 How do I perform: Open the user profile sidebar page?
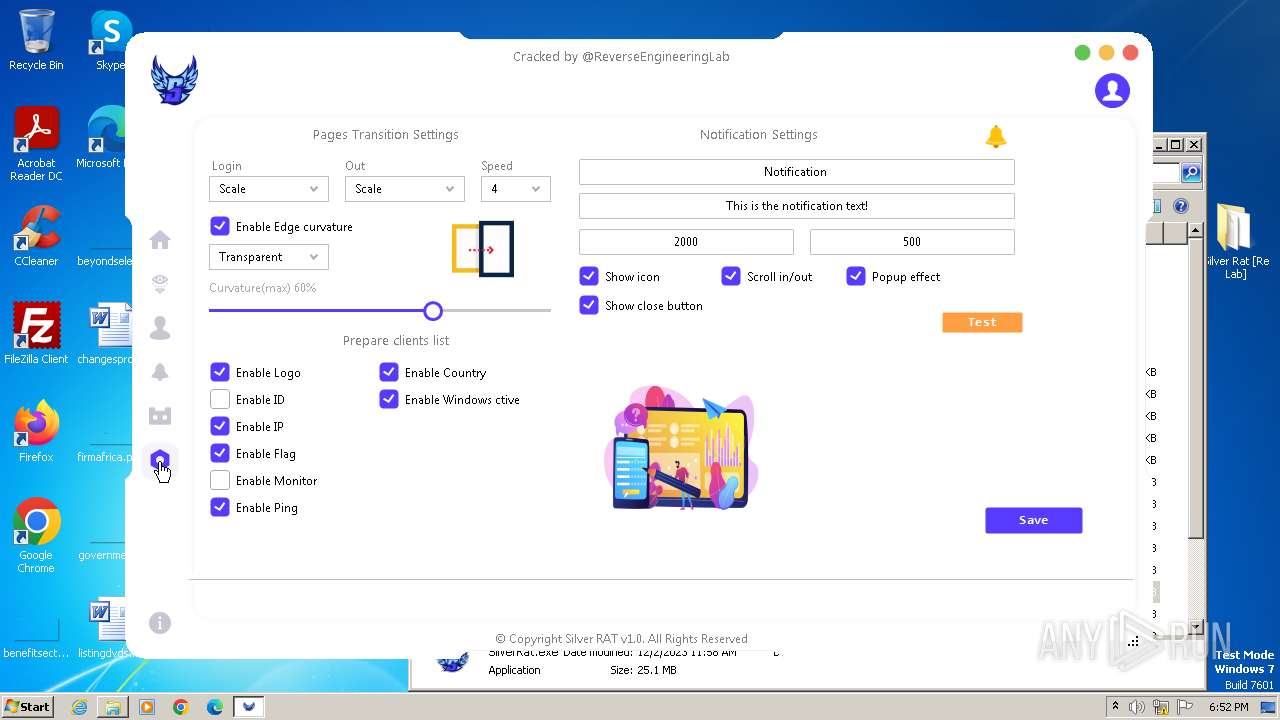tap(160, 328)
